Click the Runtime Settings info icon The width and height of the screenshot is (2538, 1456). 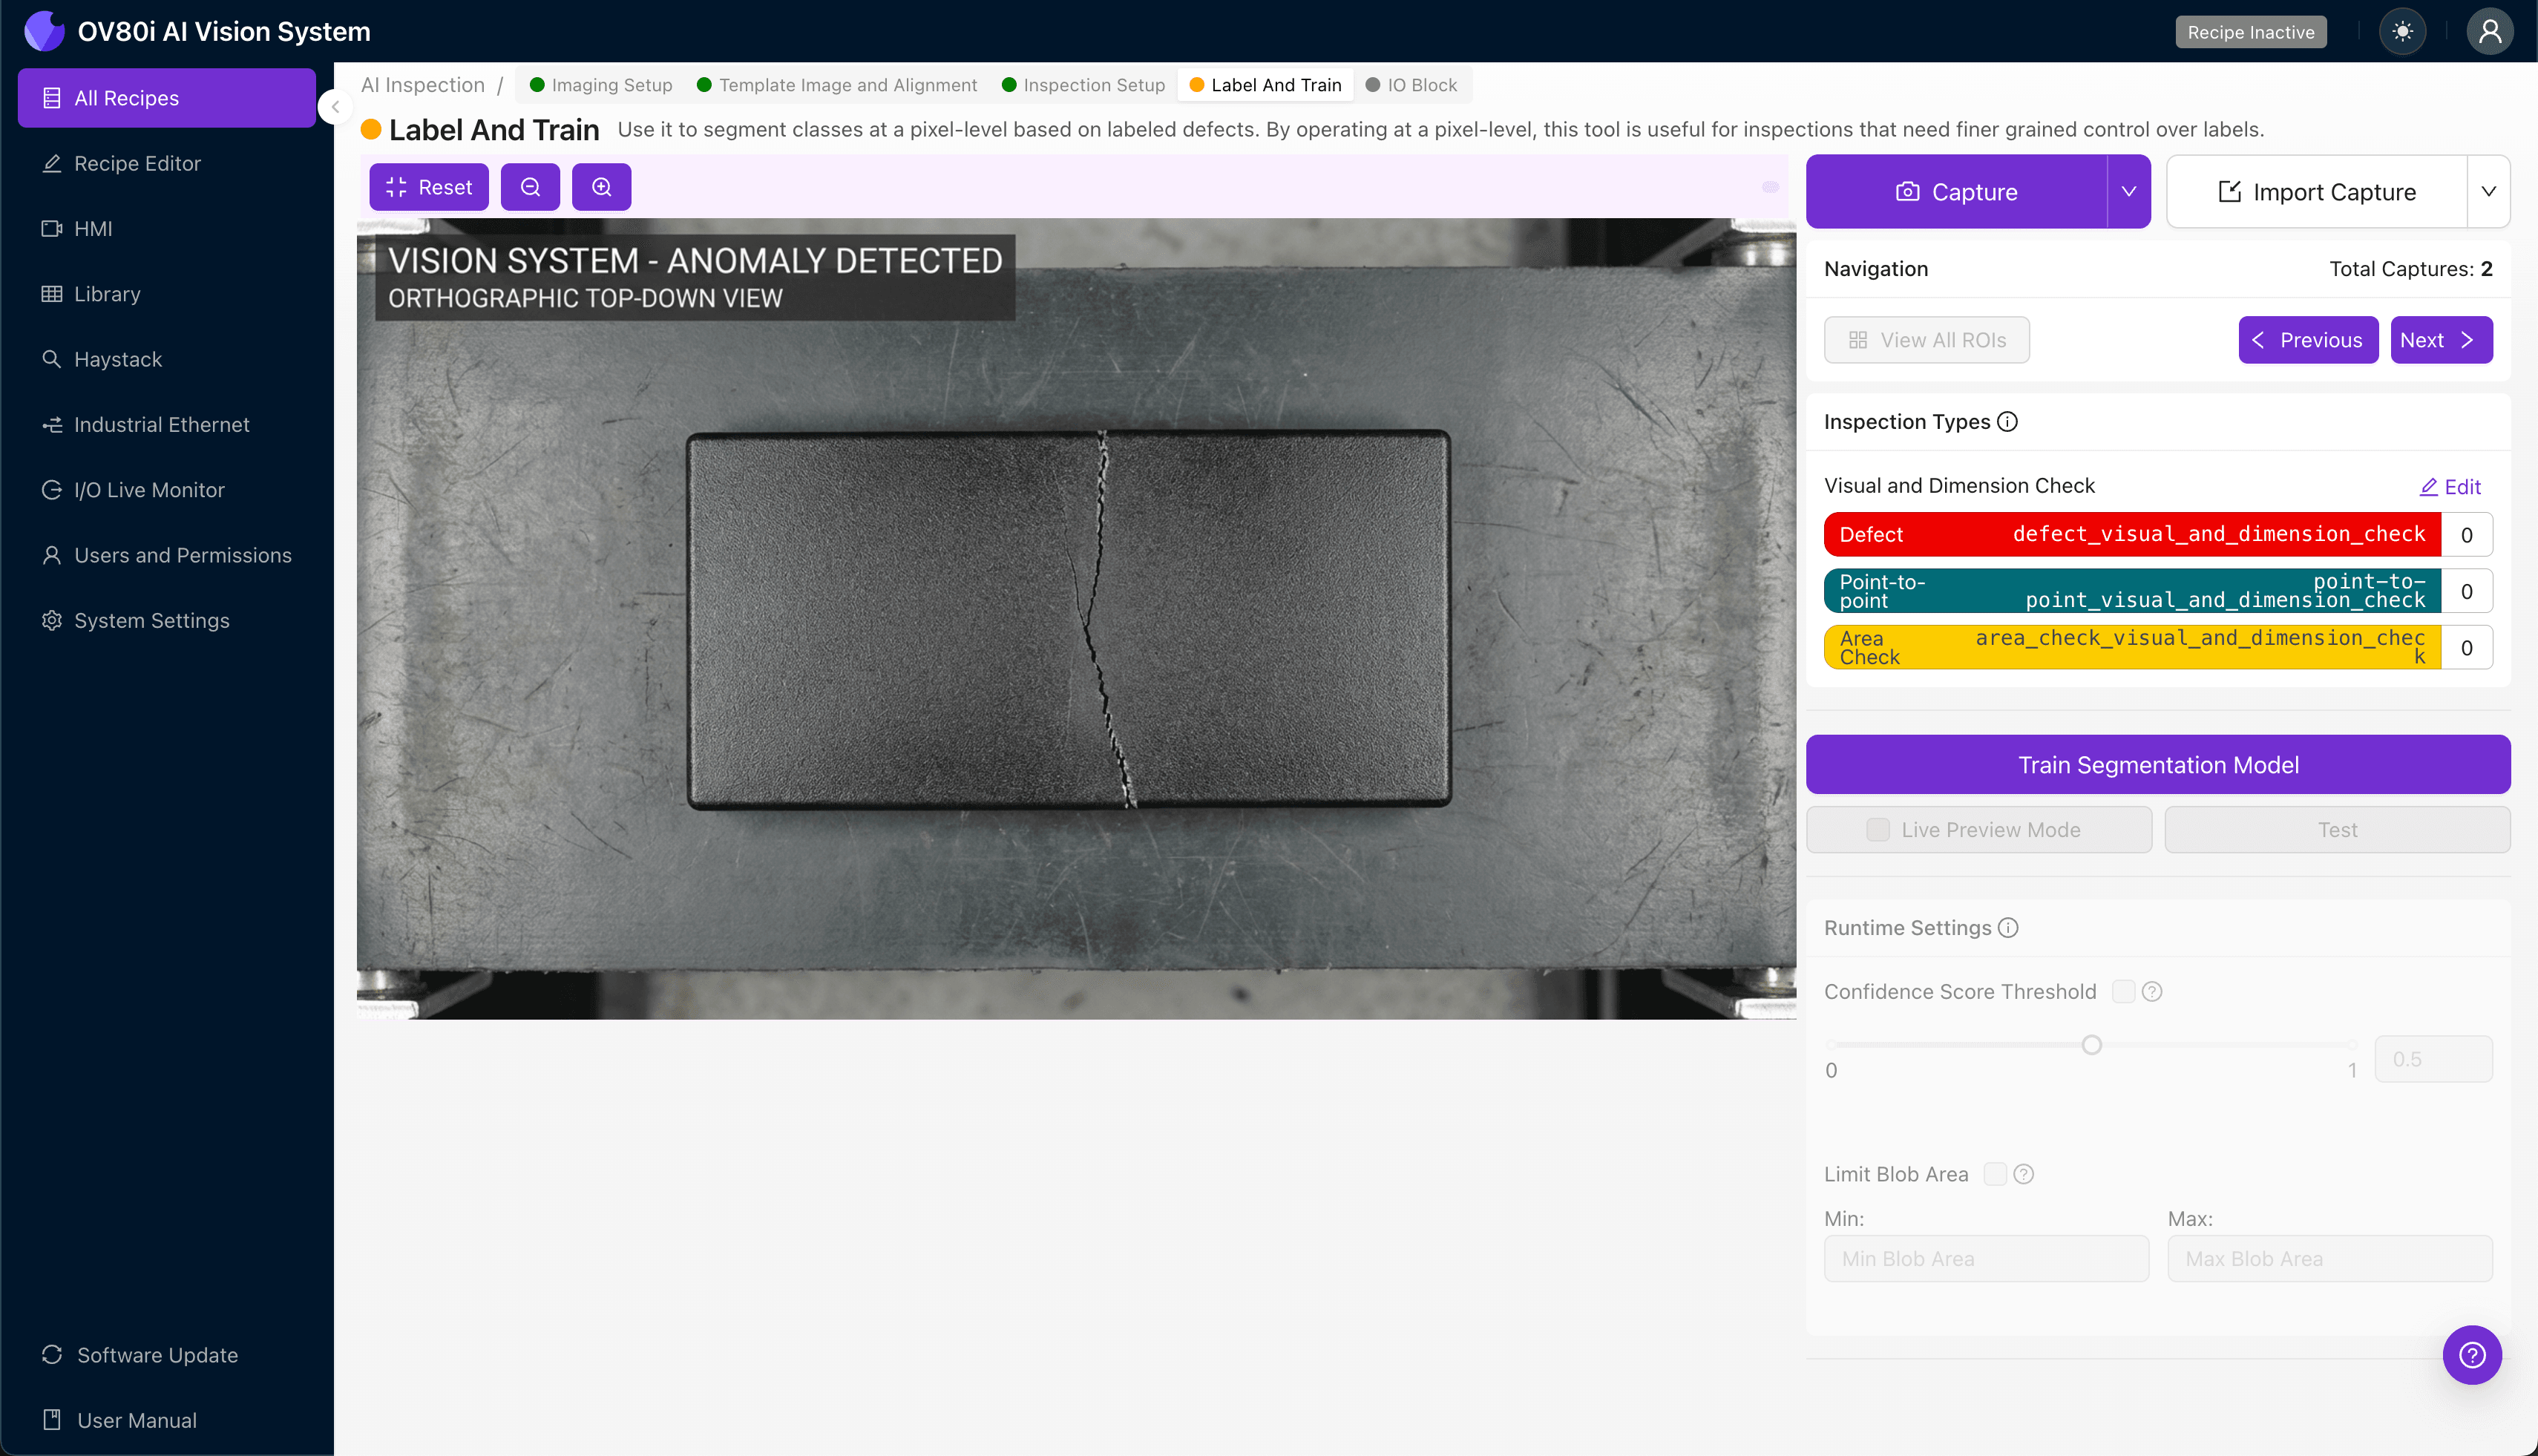[x=2008, y=928]
